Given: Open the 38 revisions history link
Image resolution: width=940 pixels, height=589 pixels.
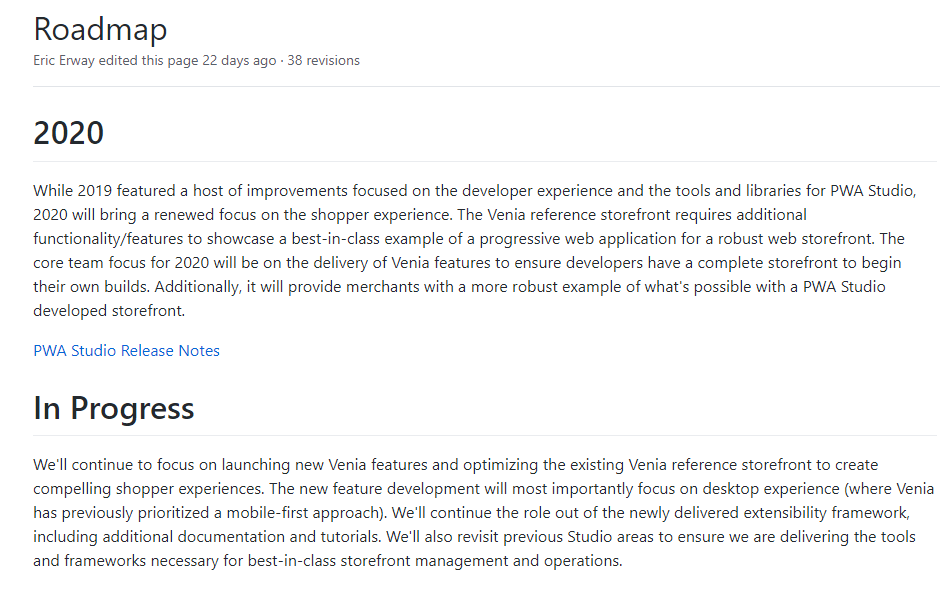Looking at the screenshot, I should (x=323, y=61).
